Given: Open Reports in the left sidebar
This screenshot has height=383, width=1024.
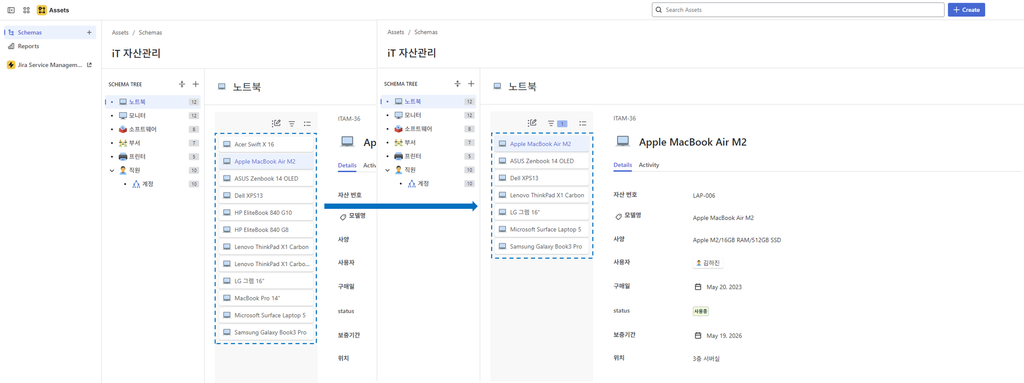Looking at the screenshot, I should 50,46.
